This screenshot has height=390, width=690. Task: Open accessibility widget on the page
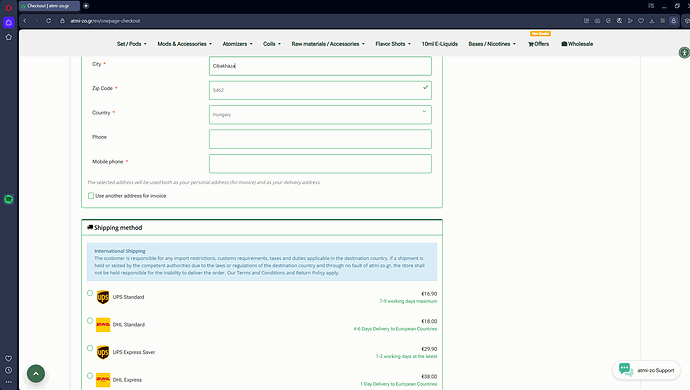click(x=684, y=53)
